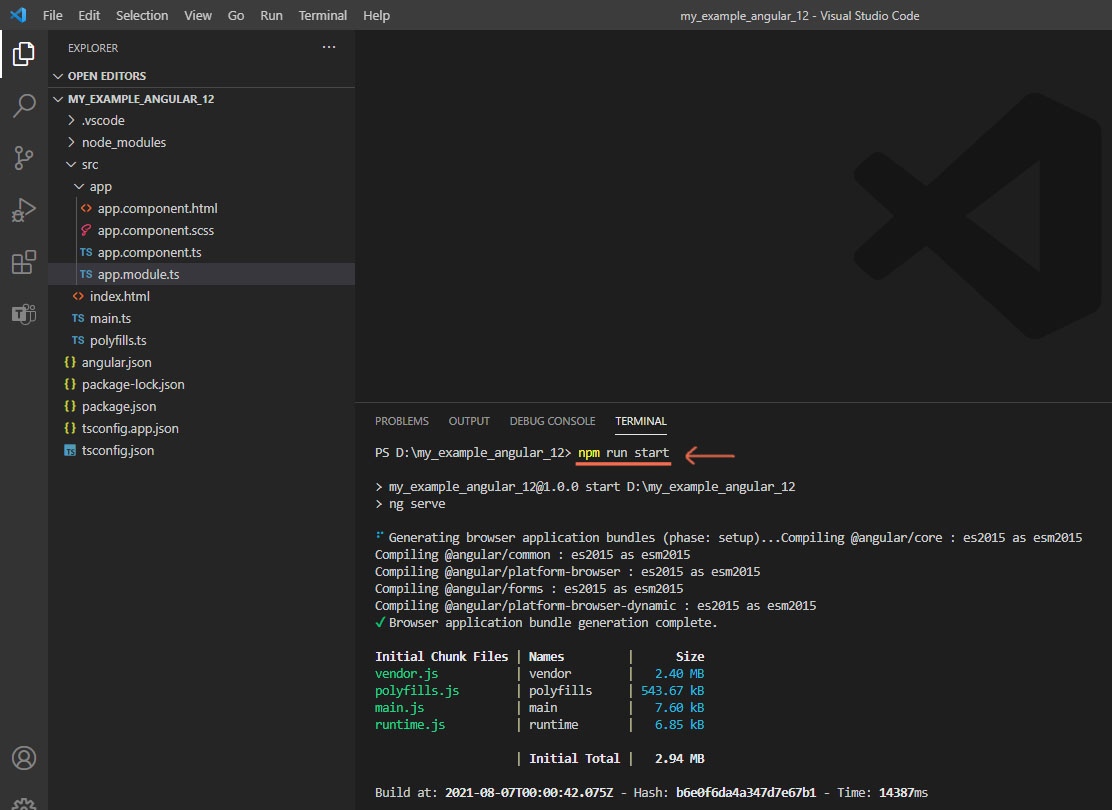Image resolution: width=1112 pixels, height=810 pixels.
Task: Open app.component.html file
Action: tap(157, 208)
